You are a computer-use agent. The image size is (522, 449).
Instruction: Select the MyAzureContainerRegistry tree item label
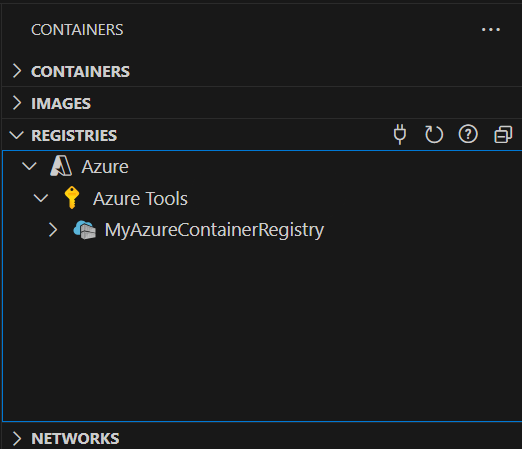click(x=214, y=230)
